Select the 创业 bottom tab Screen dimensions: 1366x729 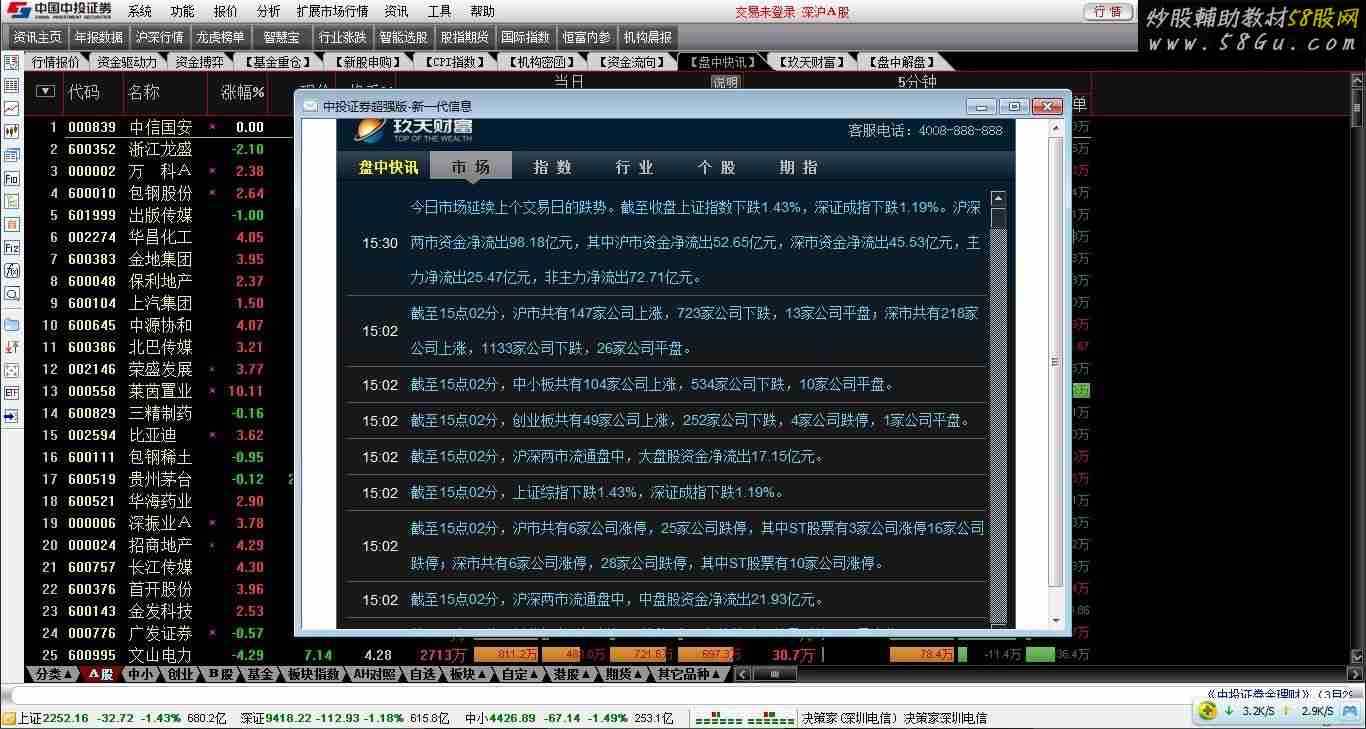point(180,674)
